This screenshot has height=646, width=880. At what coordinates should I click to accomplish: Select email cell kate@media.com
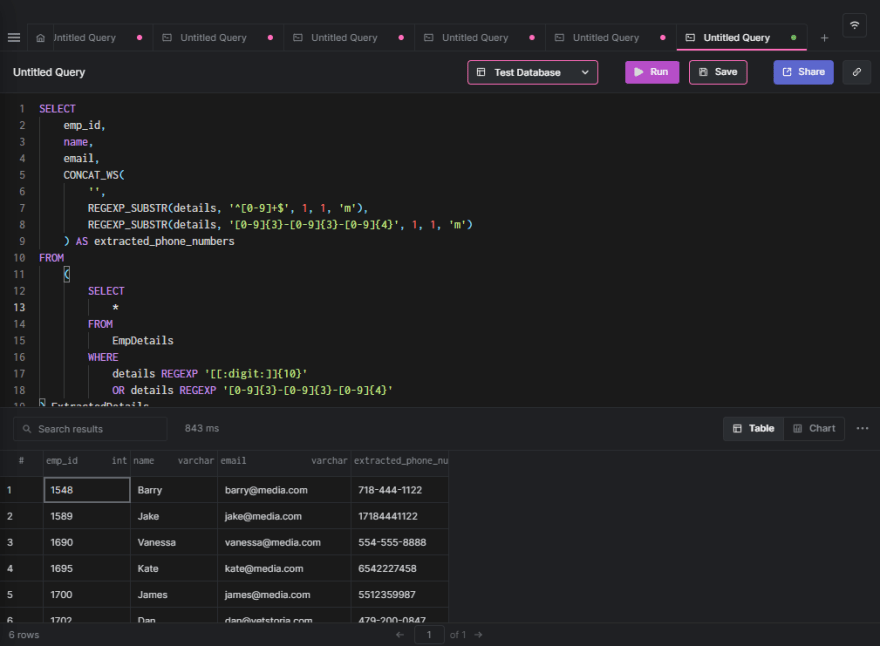284,569
